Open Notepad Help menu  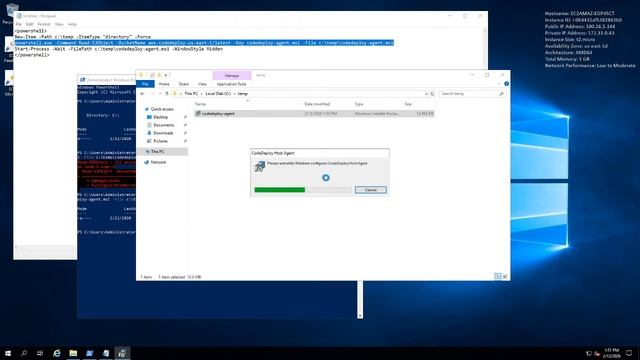[72, 24]
